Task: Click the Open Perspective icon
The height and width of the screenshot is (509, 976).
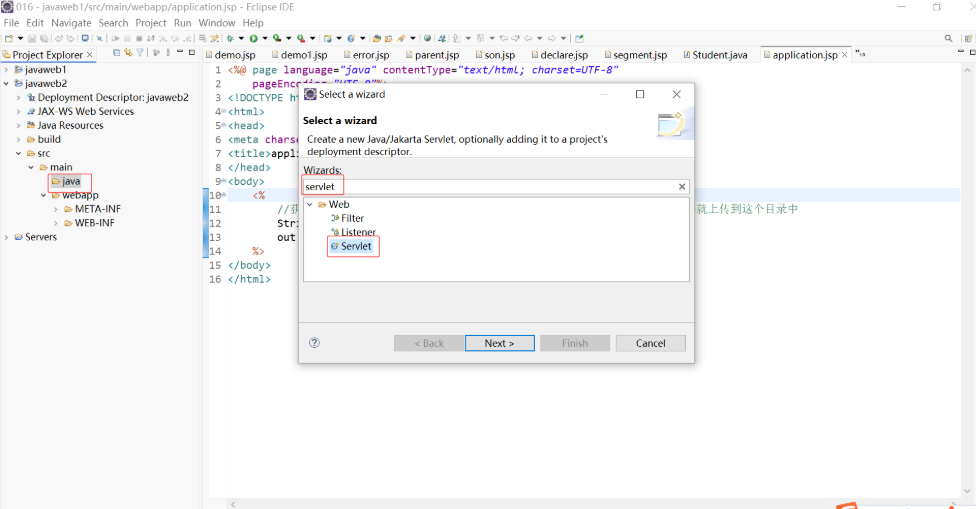Action: 969,39
